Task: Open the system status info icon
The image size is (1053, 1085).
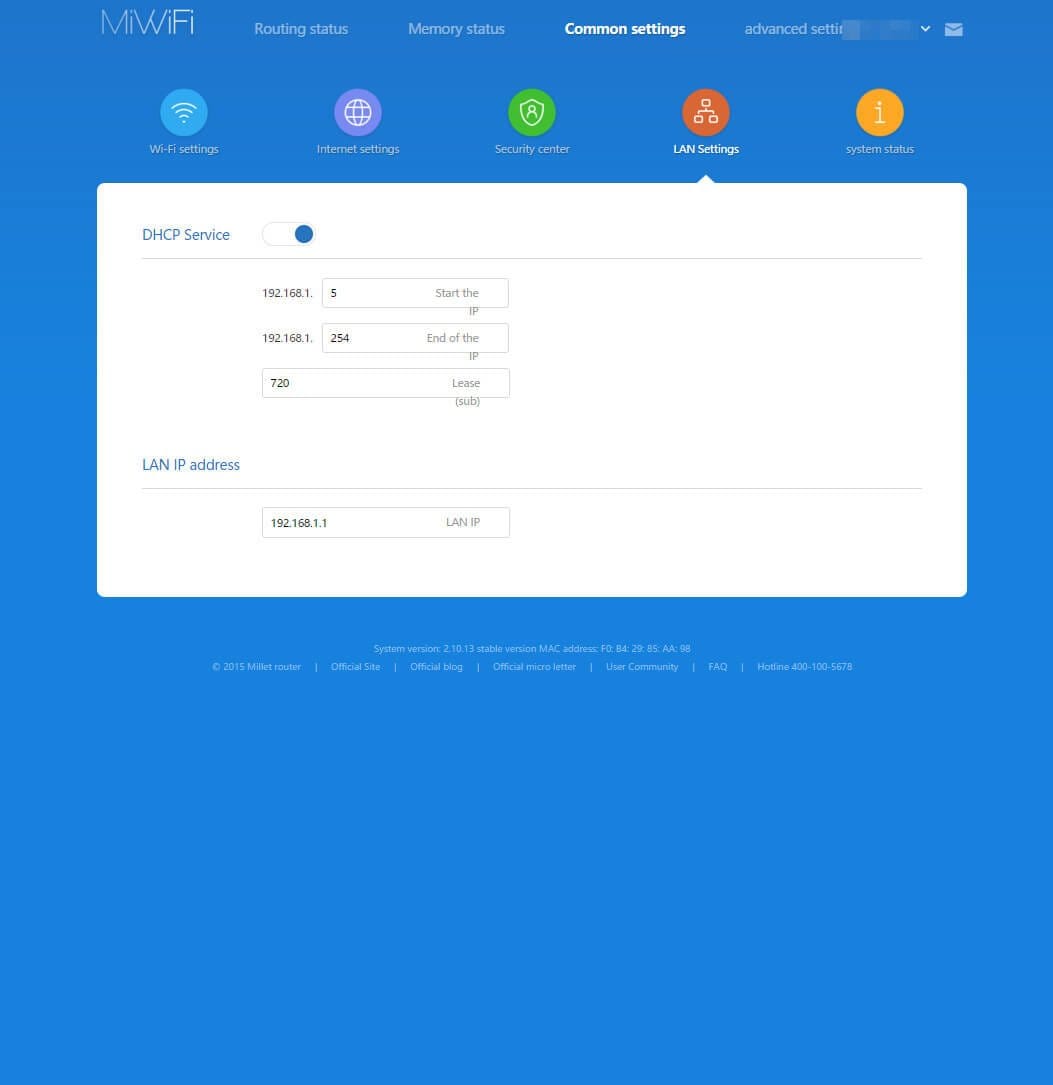Action: 880,113
